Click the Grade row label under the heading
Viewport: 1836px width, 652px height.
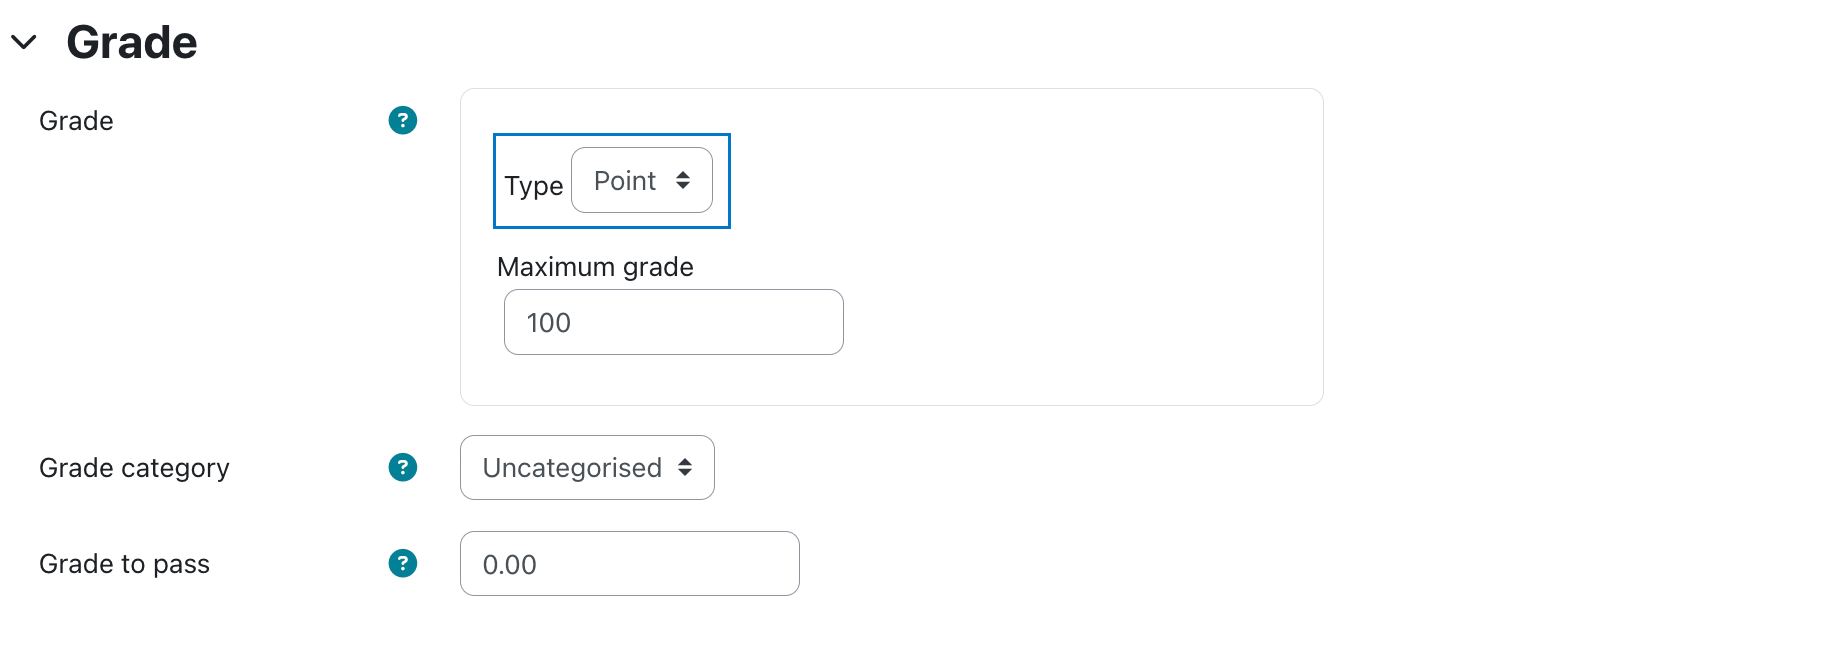pyautogui.click(x=76, y=121)
